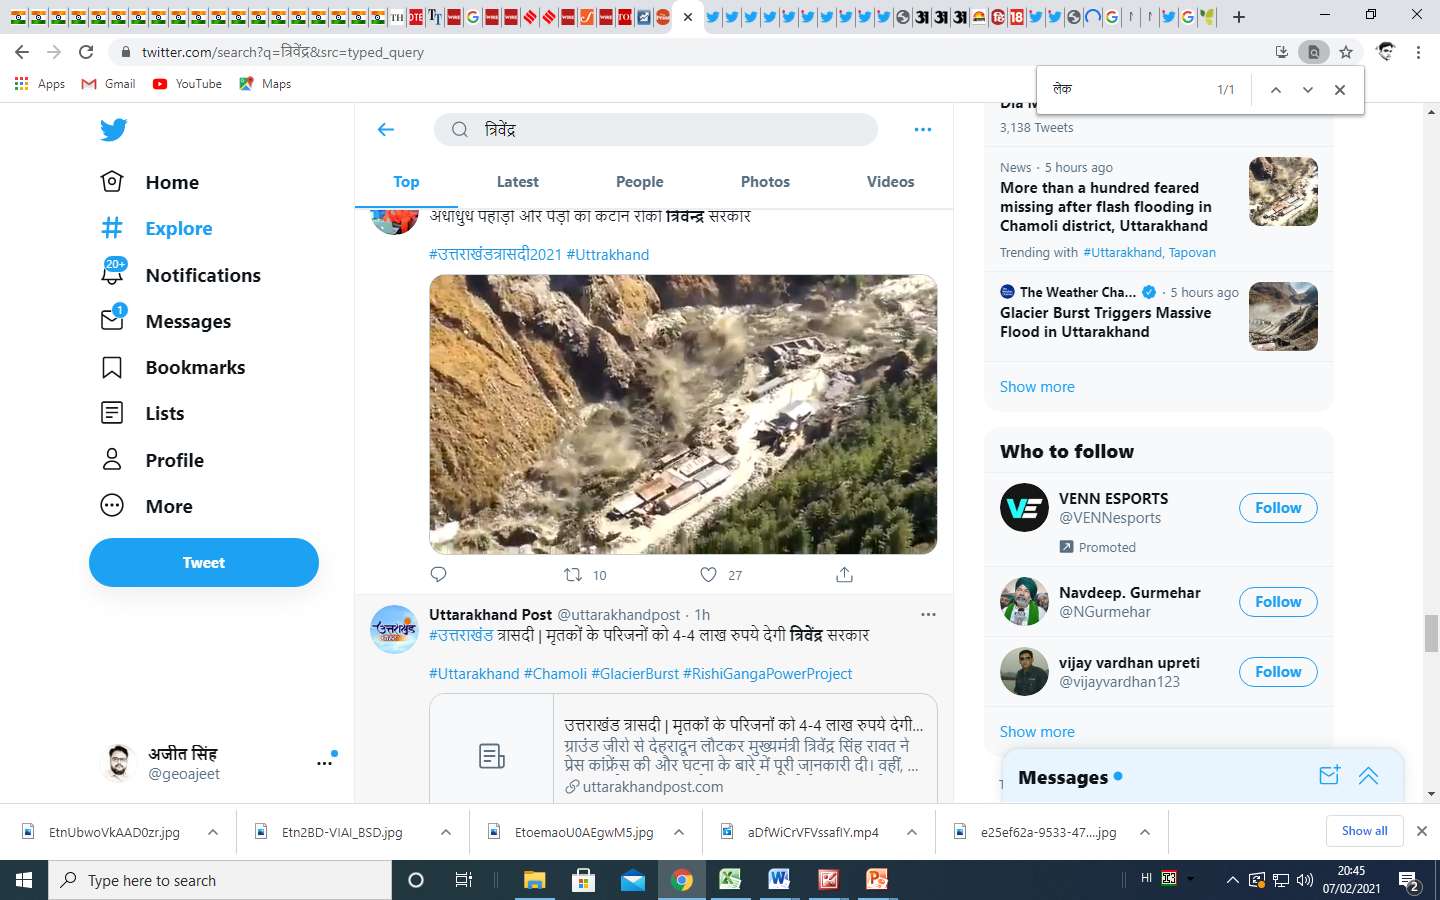Click the Twitter bird logo
This screenshot has height=900, width=1440.
pyautogui.click(x=113, y=130)
